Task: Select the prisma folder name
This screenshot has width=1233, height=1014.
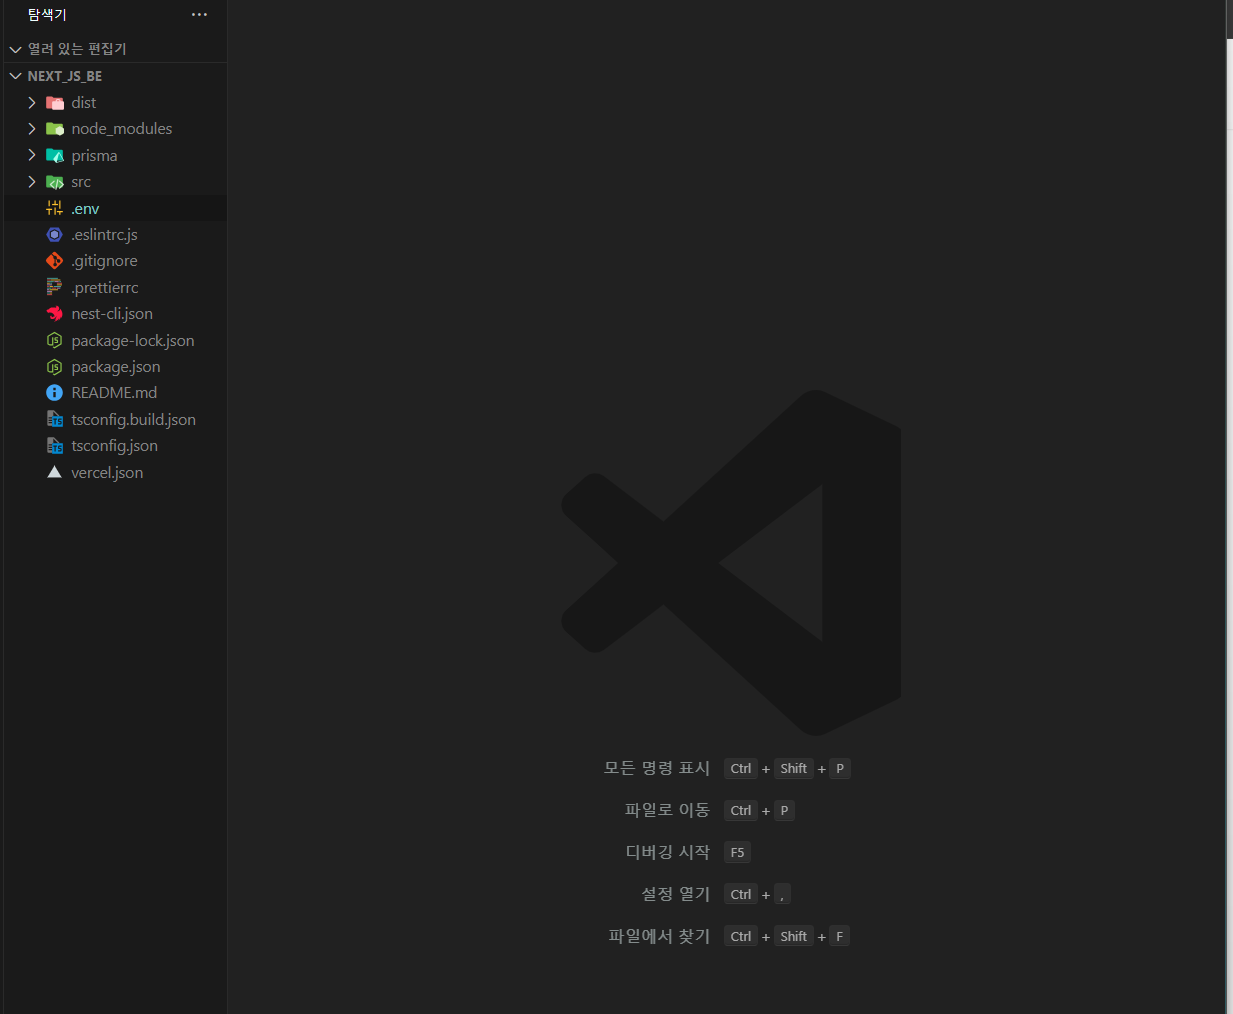Action: tap(94, 156)
